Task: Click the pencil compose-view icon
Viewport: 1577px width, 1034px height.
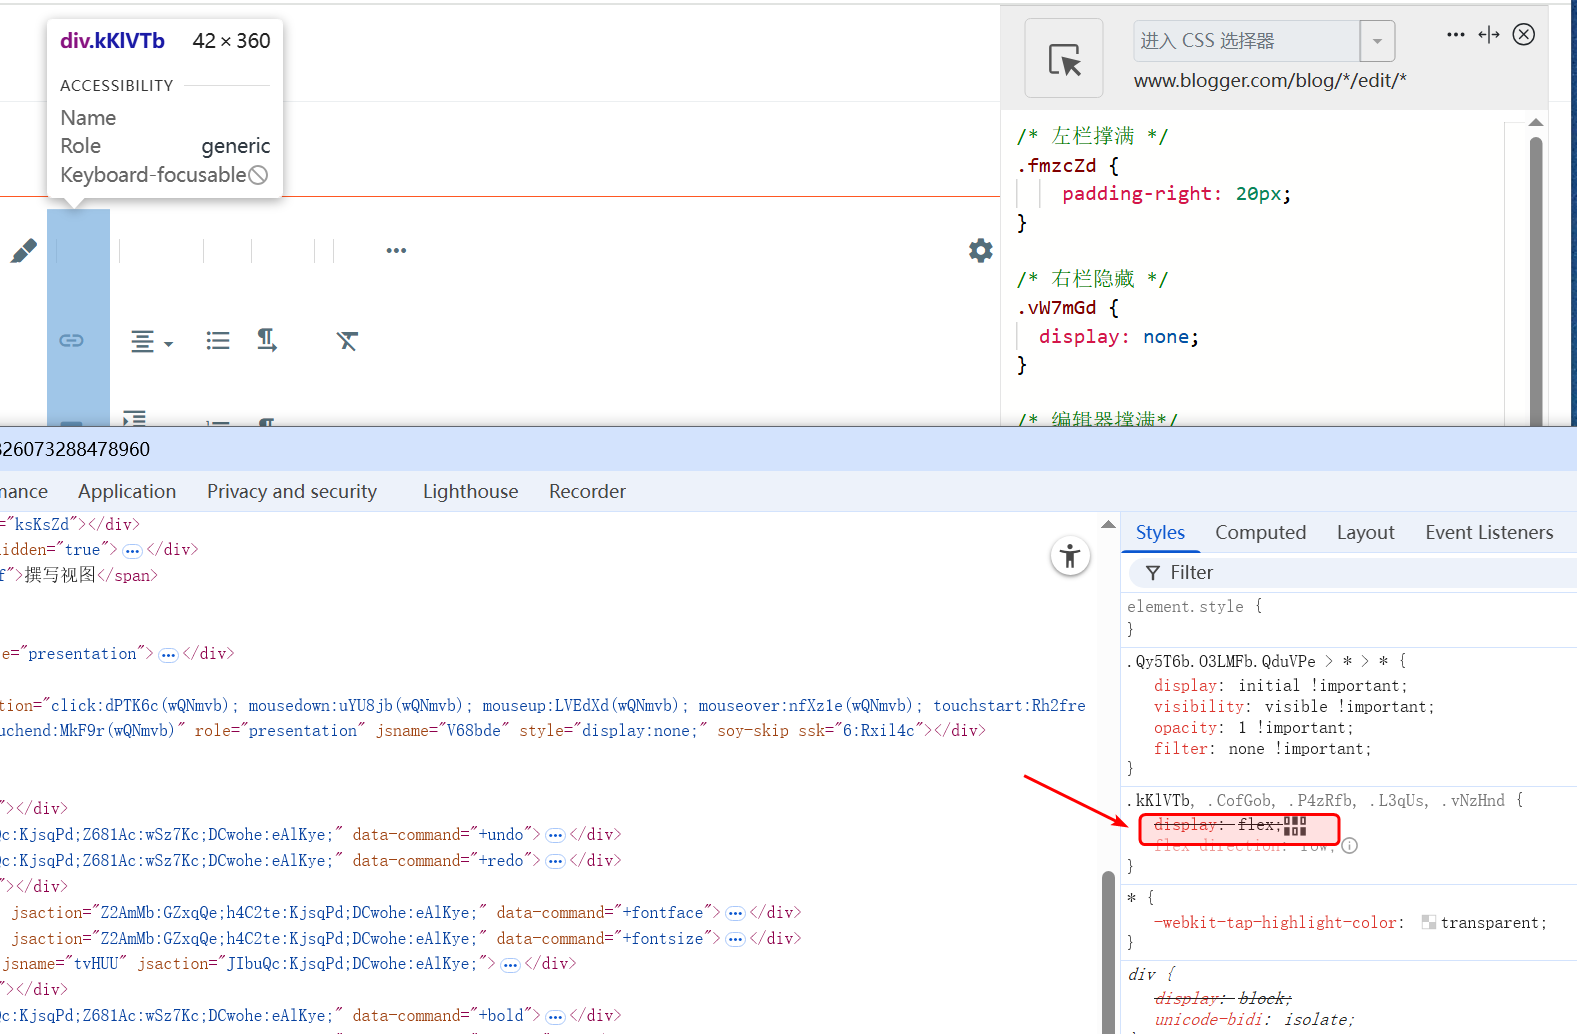Action: [x=24, y=251]
